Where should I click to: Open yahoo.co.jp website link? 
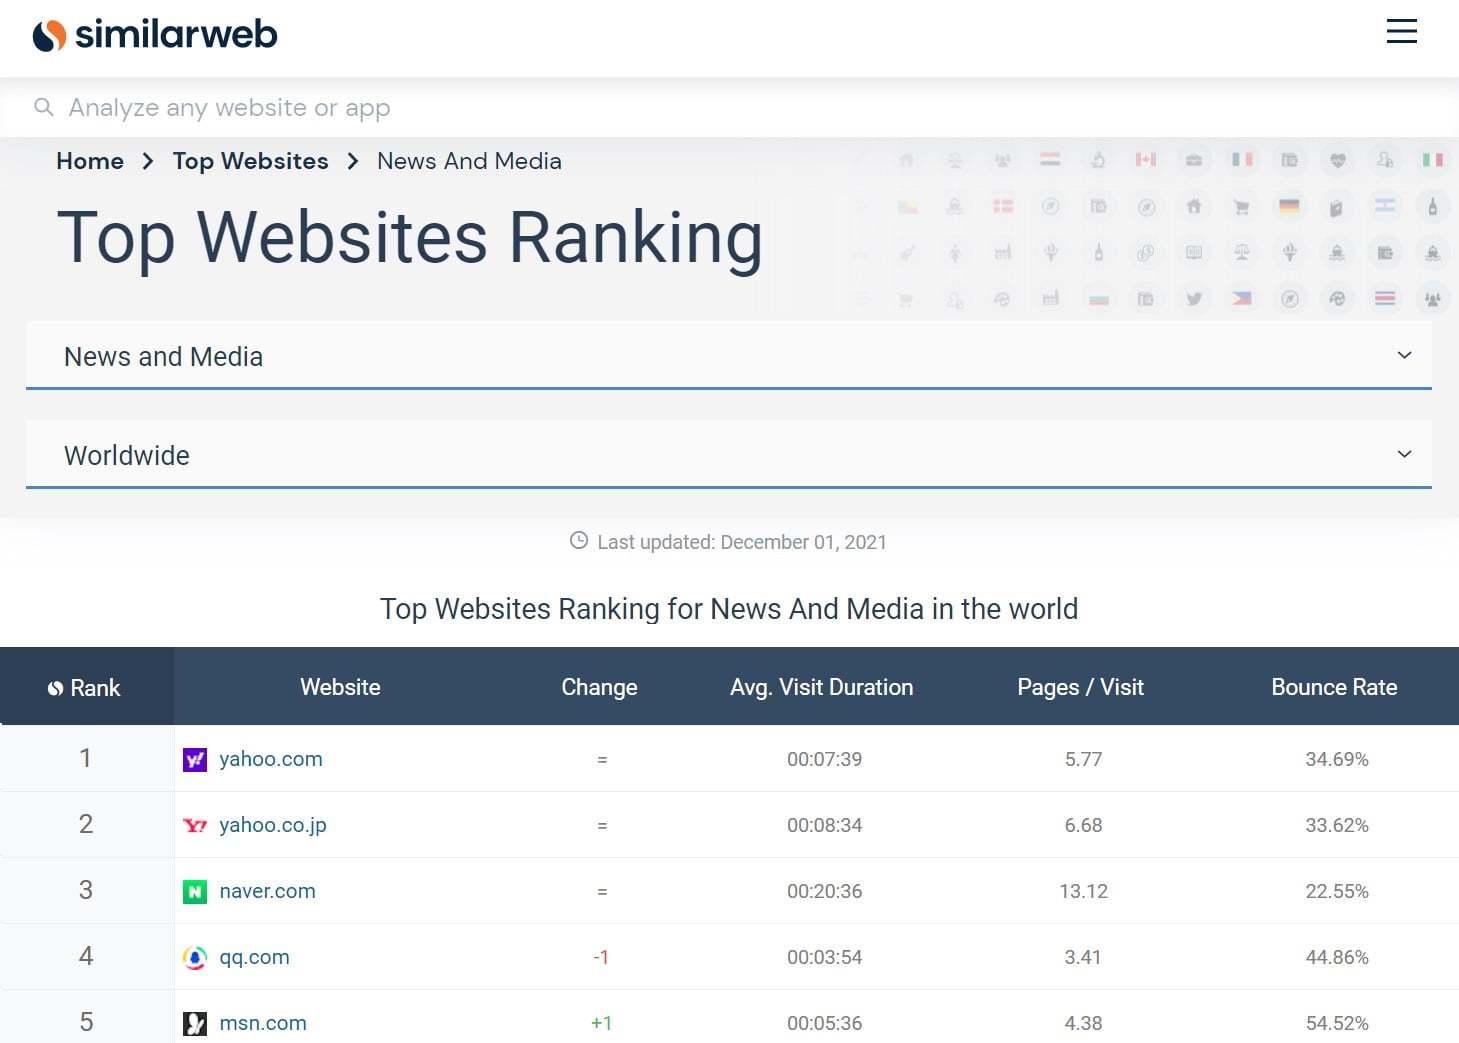[x=273, y=825]
